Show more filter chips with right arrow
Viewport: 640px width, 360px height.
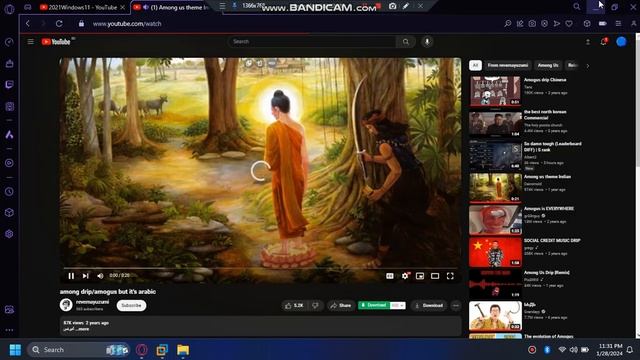(x=588, y=65)
